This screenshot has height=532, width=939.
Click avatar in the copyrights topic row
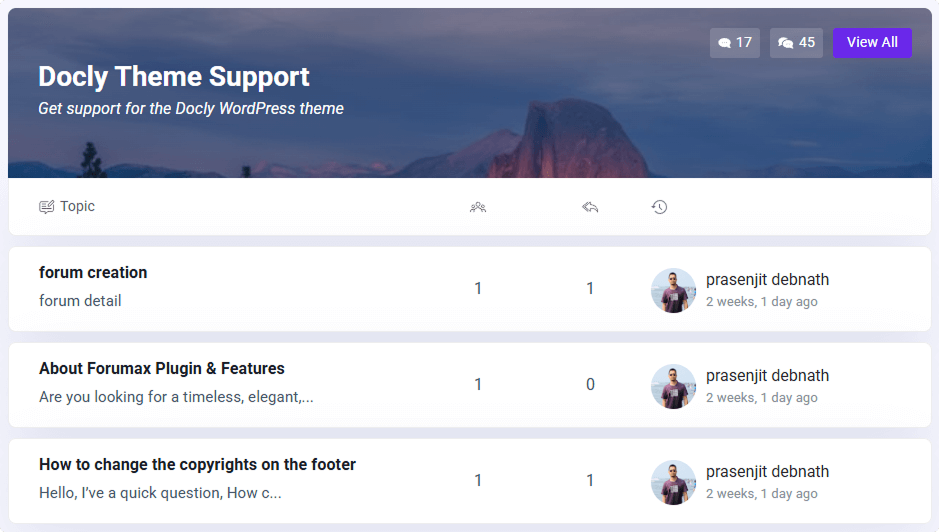pos(673,482)
